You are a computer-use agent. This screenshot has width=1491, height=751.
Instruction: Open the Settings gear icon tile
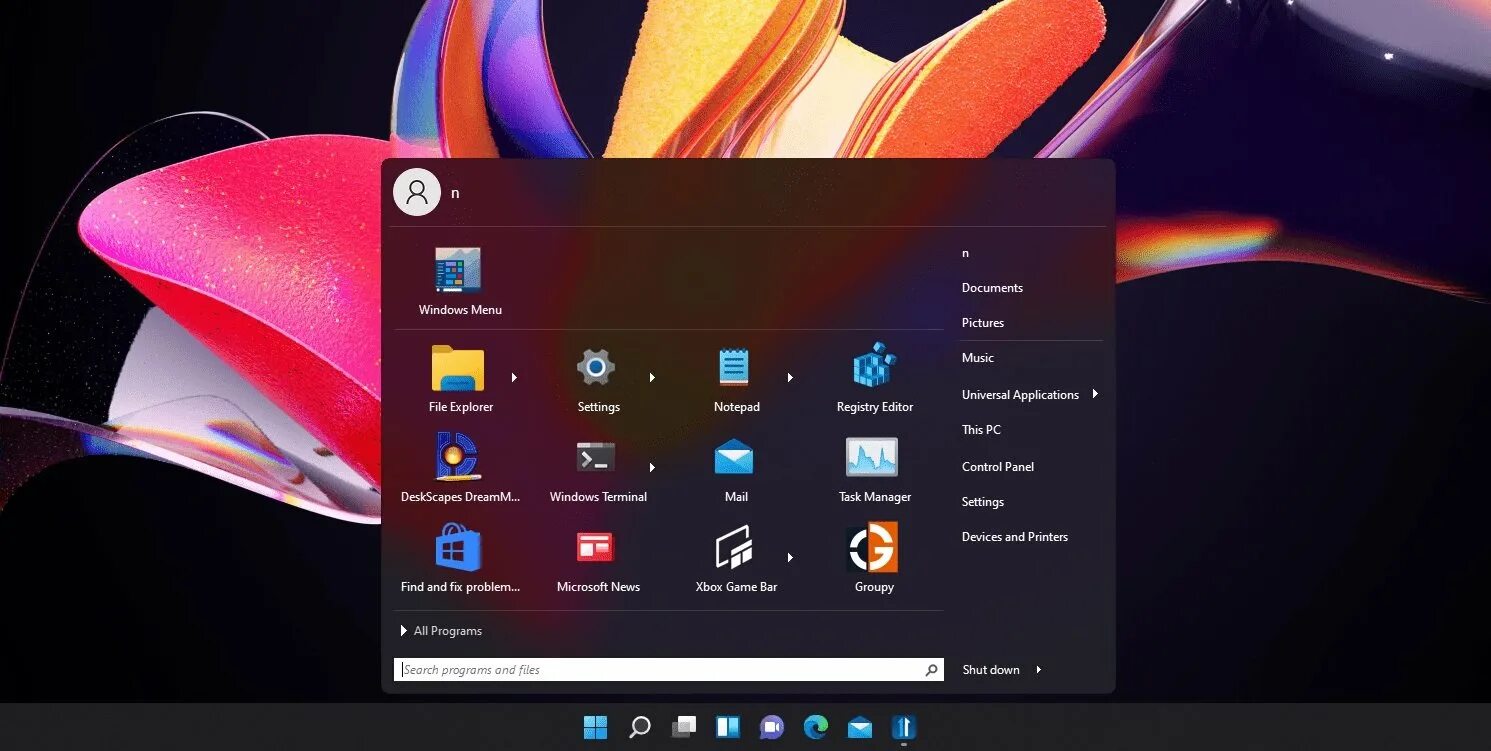(597, 379)
